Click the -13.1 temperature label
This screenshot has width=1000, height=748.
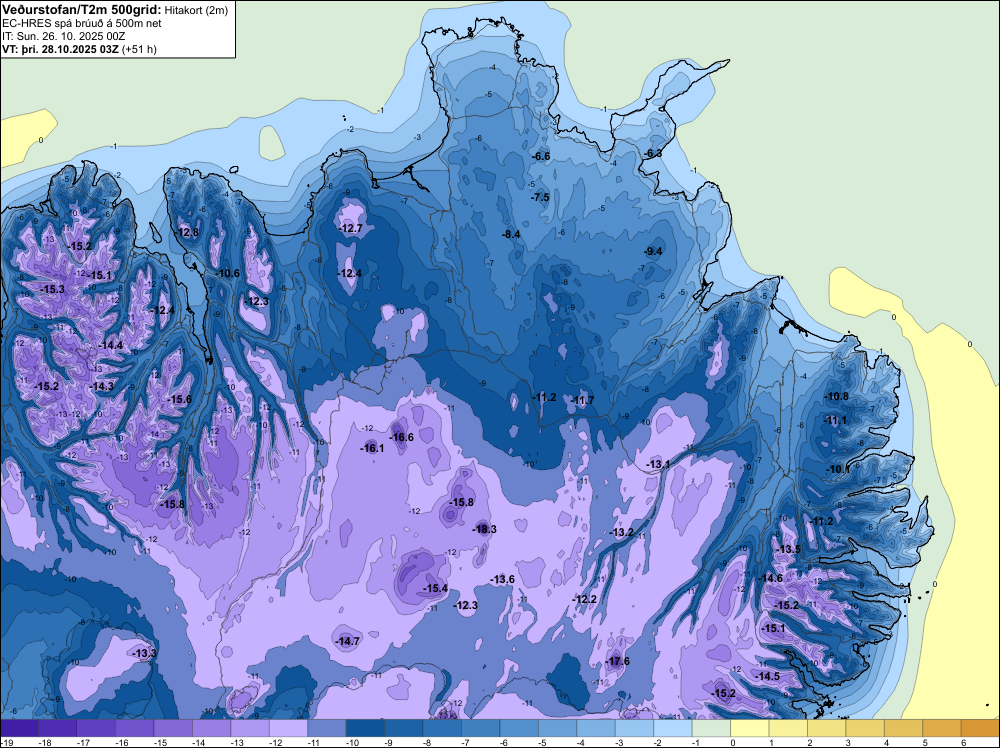[x=658, y=464]
